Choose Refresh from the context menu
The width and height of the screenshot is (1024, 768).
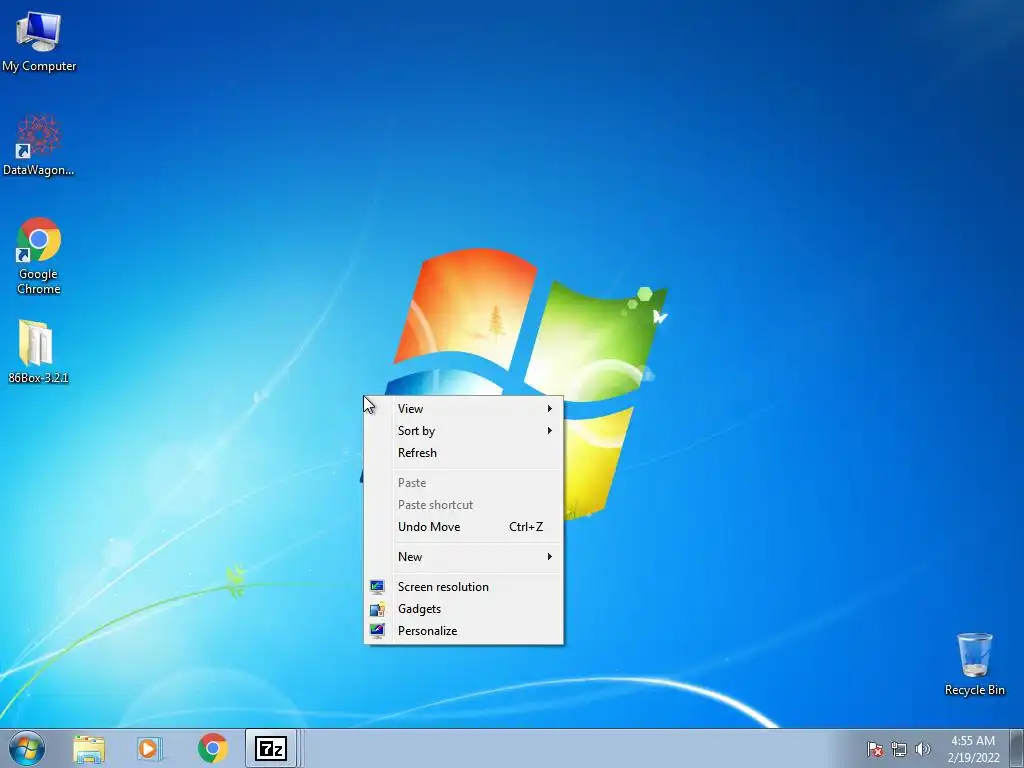click(463, 453)
